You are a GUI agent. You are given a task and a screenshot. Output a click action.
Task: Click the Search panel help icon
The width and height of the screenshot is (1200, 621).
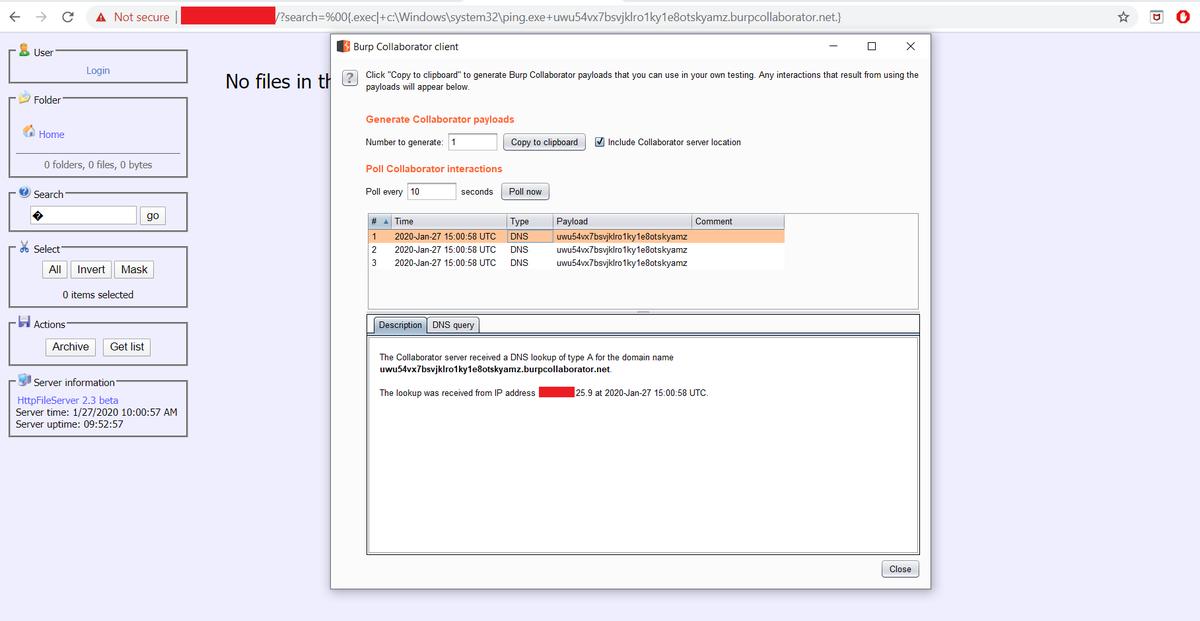tap(24, 193)
